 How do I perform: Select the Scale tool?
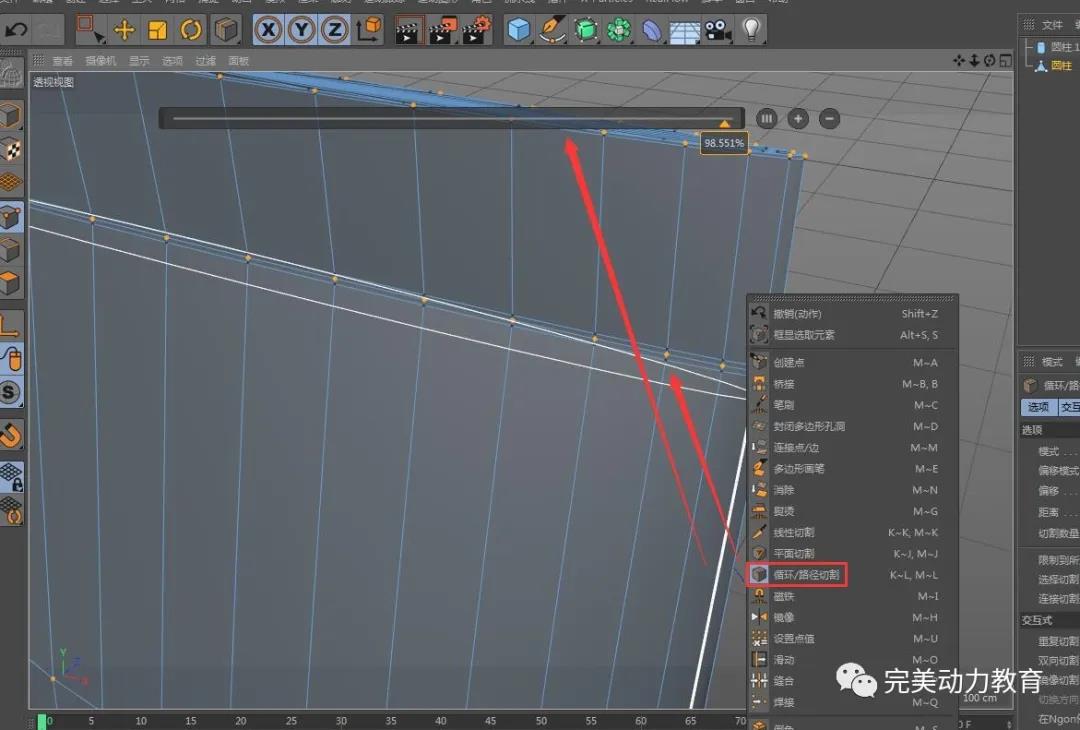(157, 29)
